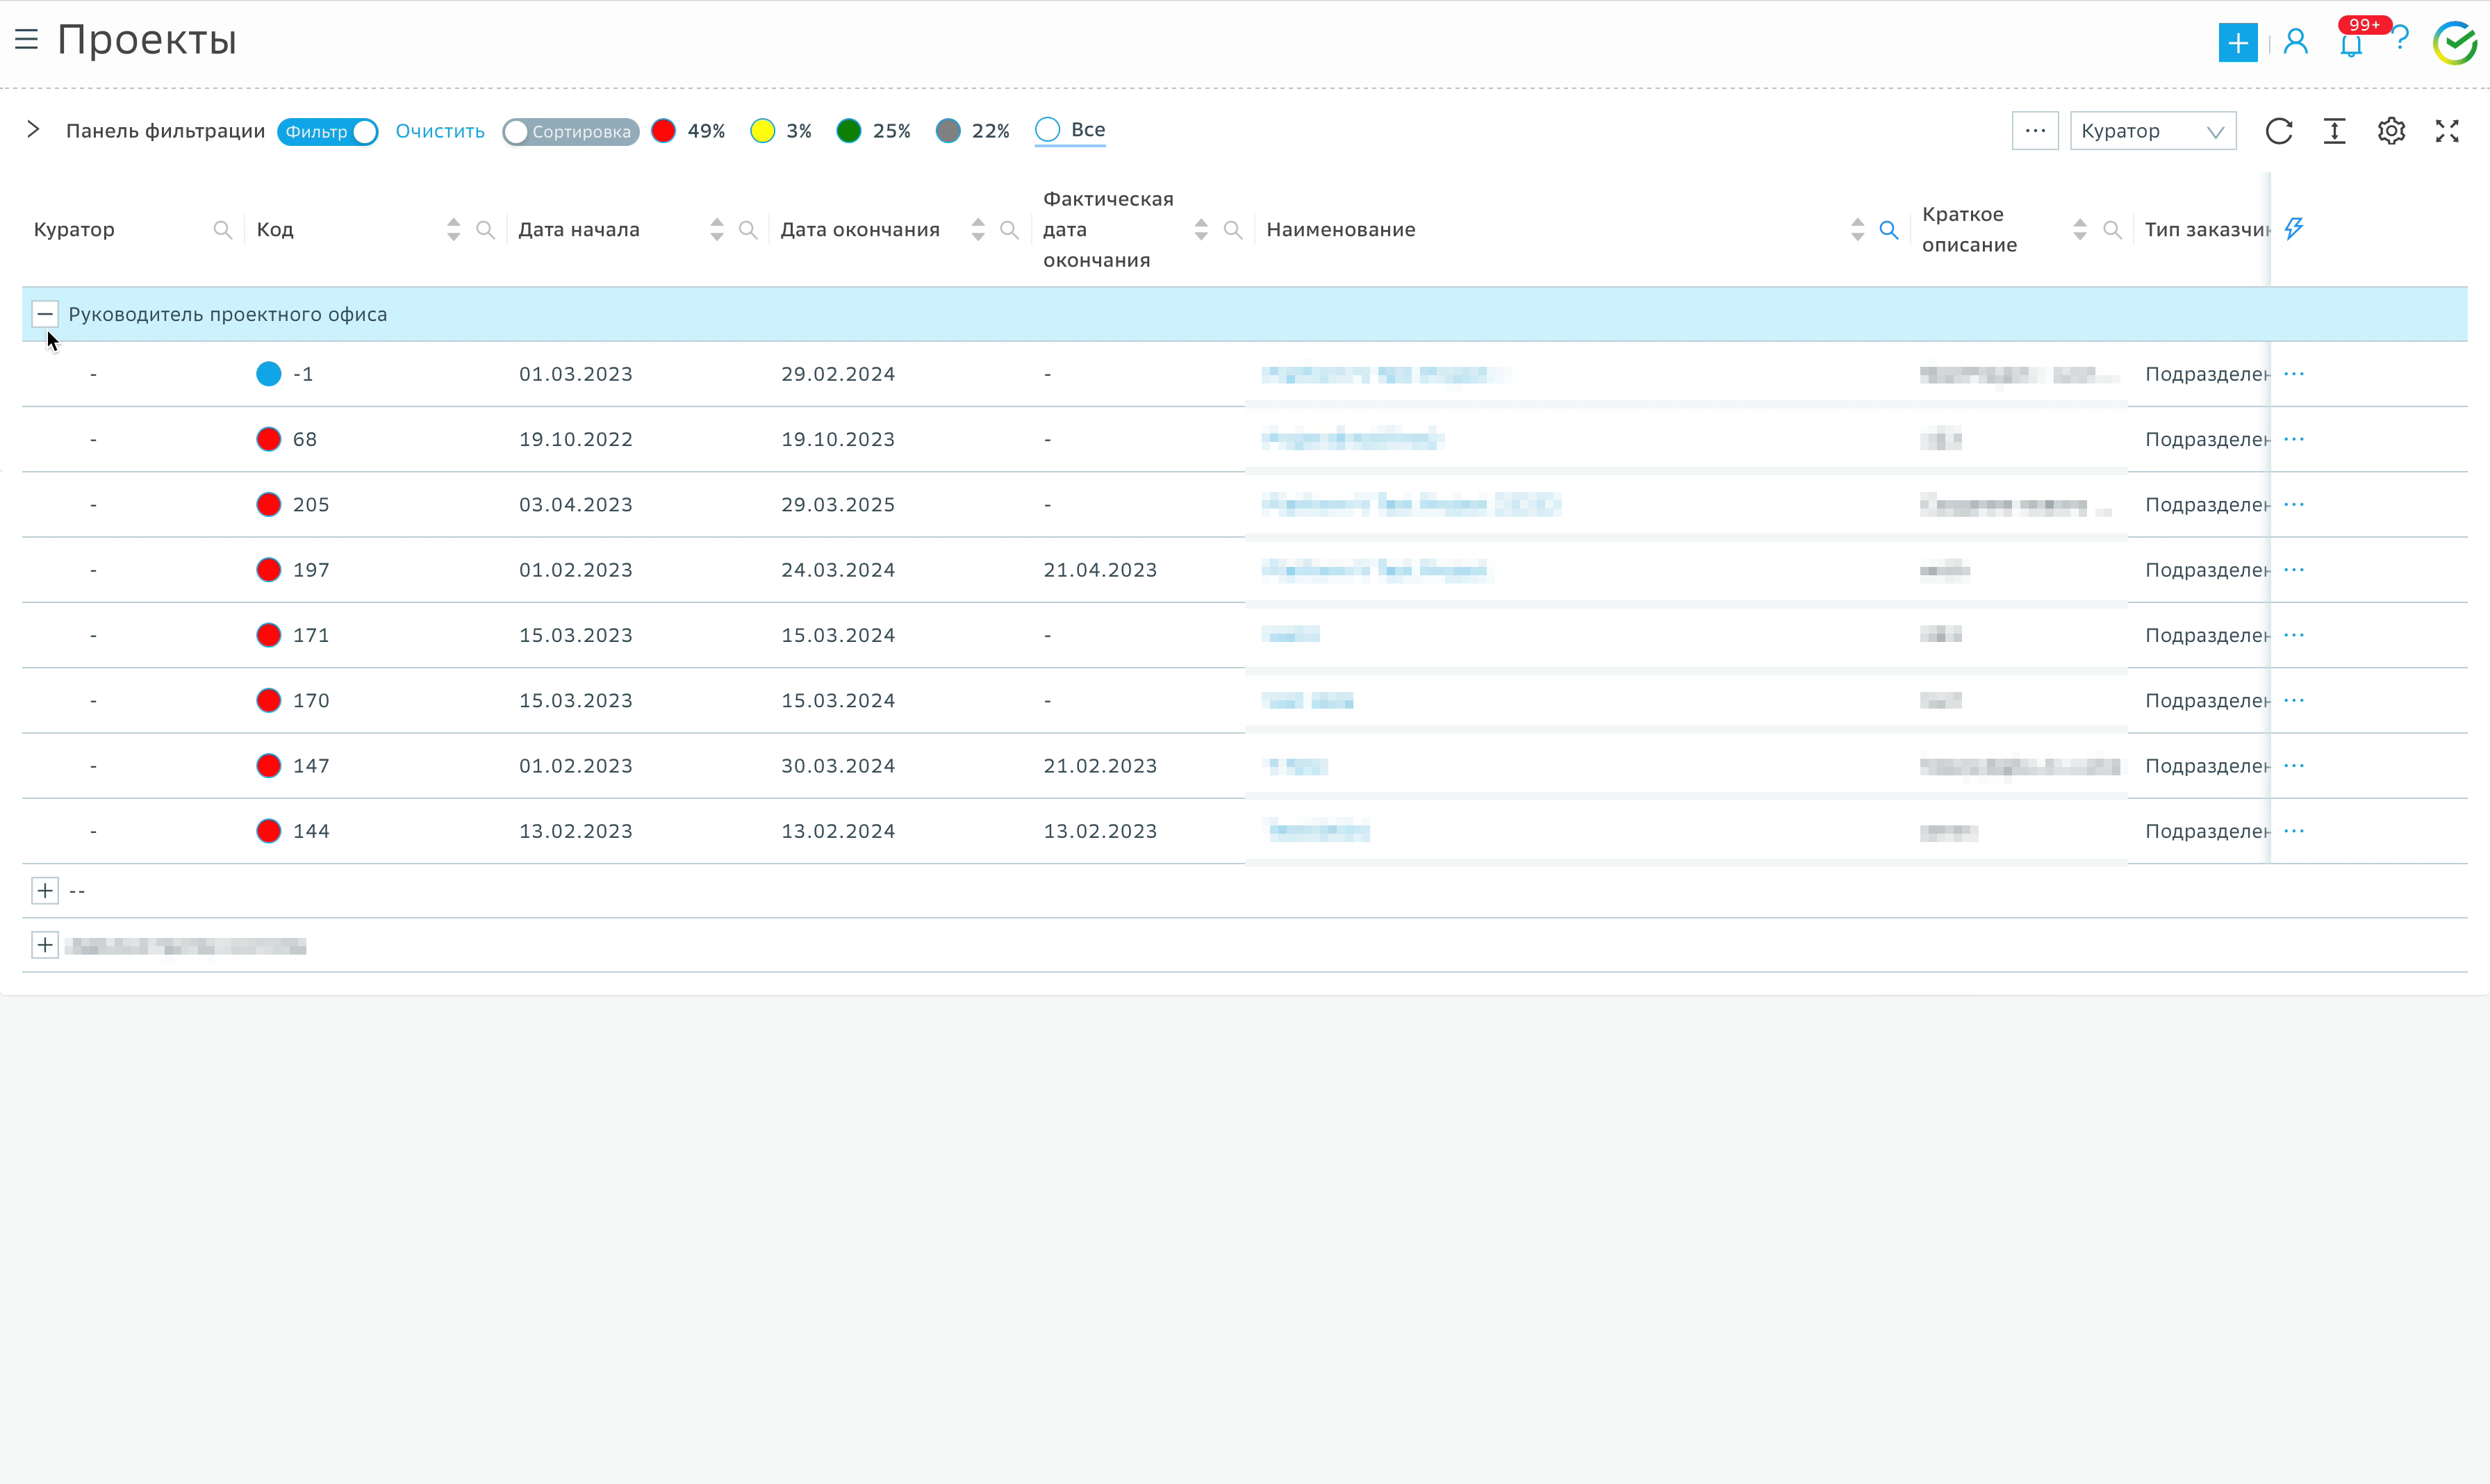
Task: Click the Очистить link
Action: point(440,131)
